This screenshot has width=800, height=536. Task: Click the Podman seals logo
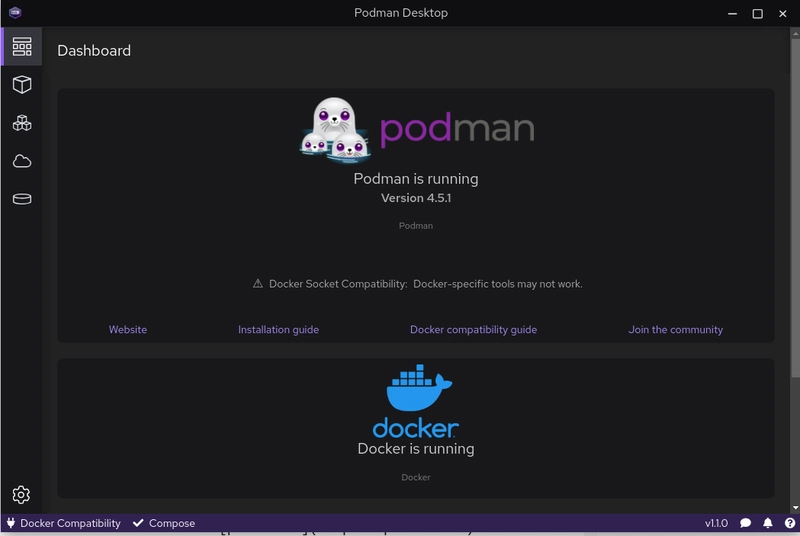tap(335, 130)
